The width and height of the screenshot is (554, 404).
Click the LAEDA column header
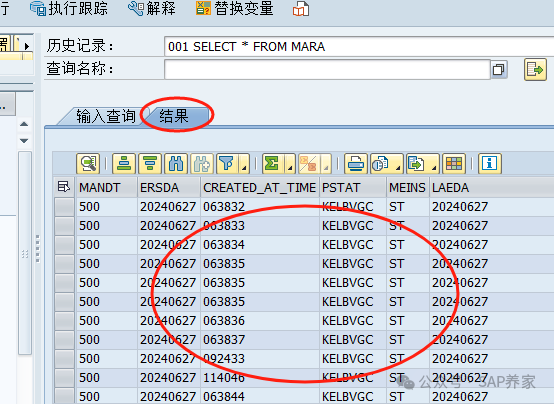click(491, 187)
